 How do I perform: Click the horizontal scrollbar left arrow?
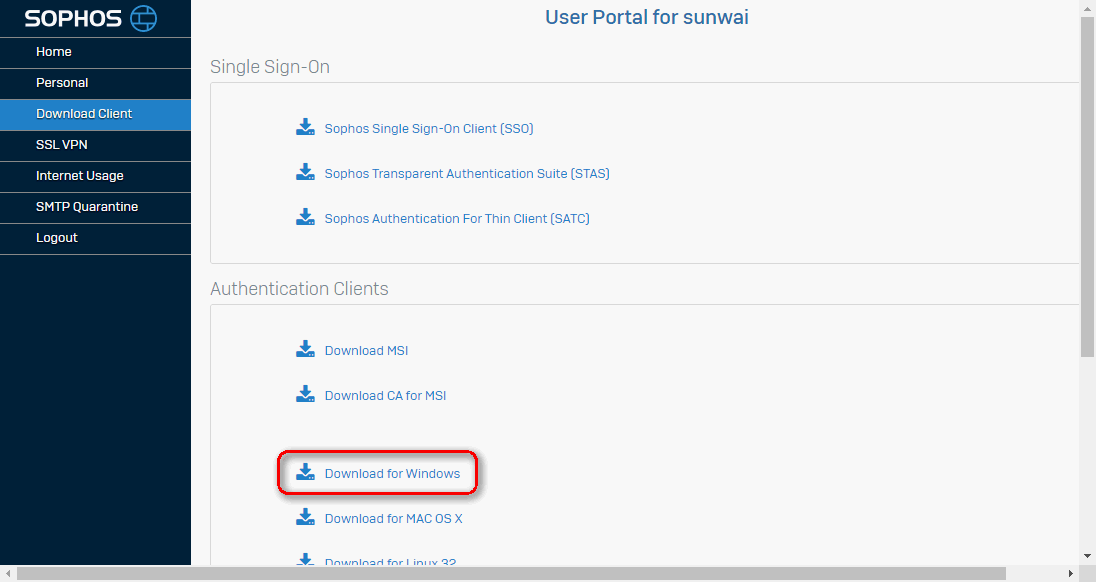8,574
